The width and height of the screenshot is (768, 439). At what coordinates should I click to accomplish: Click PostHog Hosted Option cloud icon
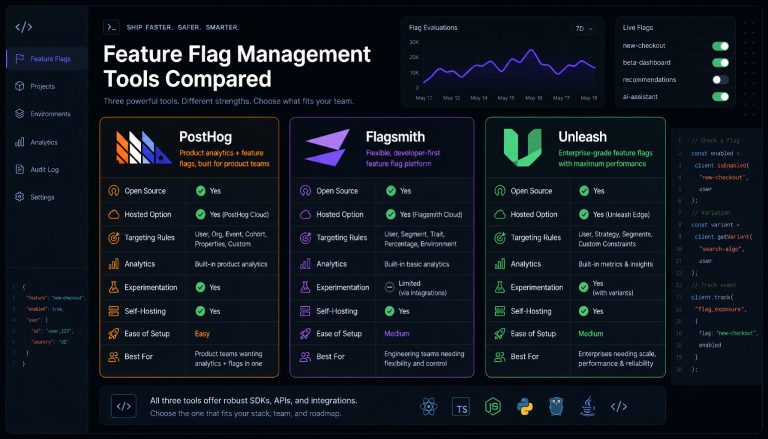click(x=114, y=214)
